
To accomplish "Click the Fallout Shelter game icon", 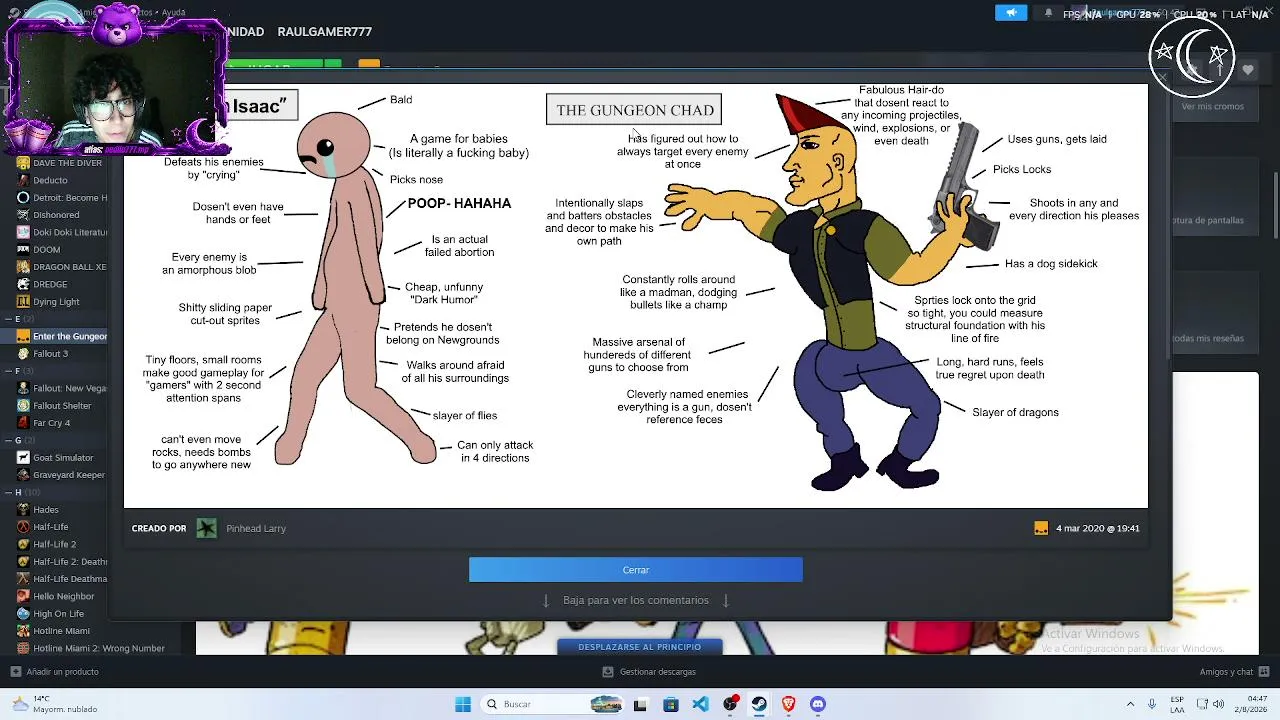I will click(x=23, y=406).
